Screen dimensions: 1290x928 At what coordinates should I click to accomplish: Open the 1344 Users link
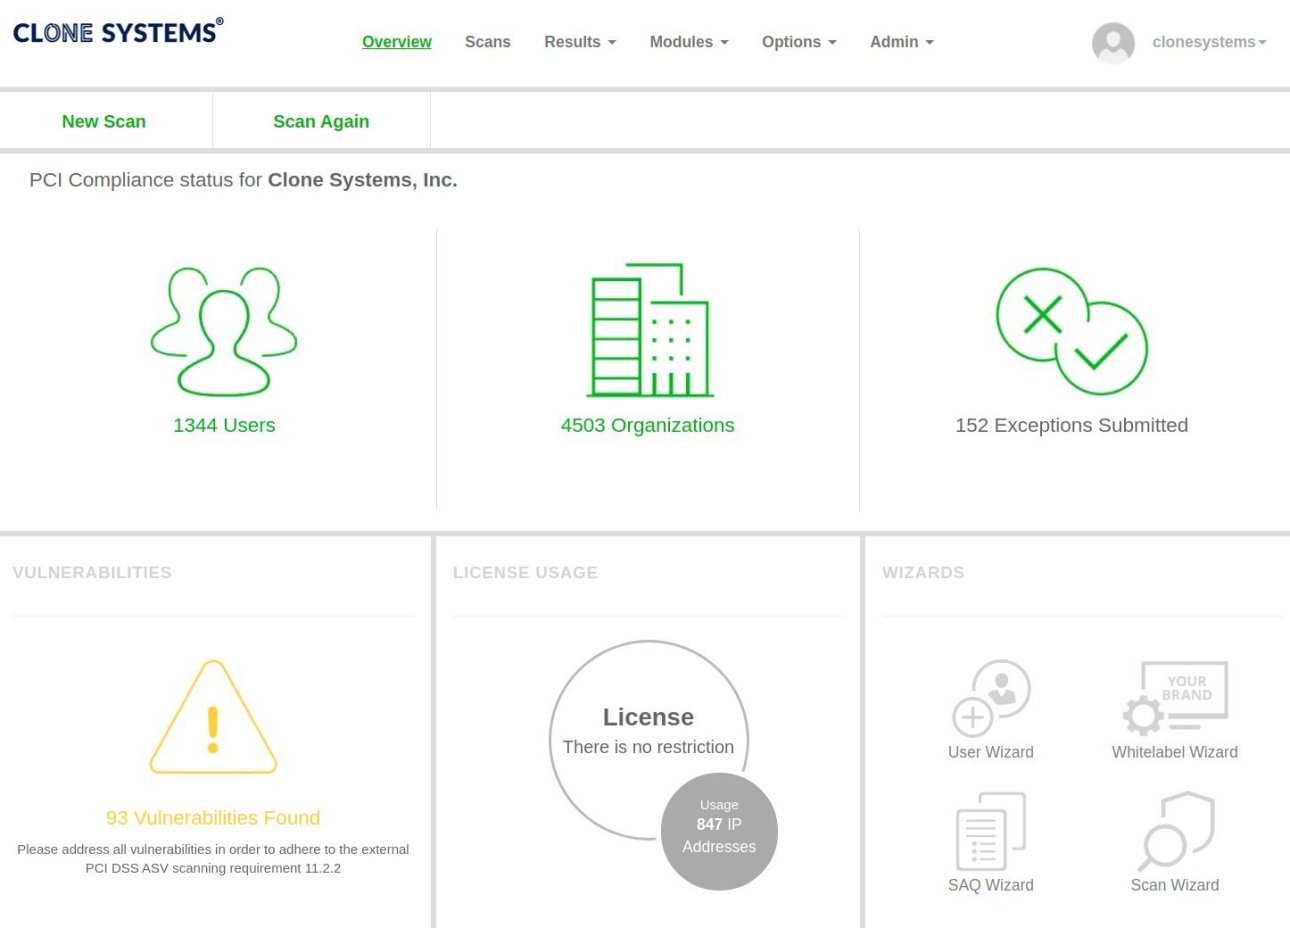(224, 425)
